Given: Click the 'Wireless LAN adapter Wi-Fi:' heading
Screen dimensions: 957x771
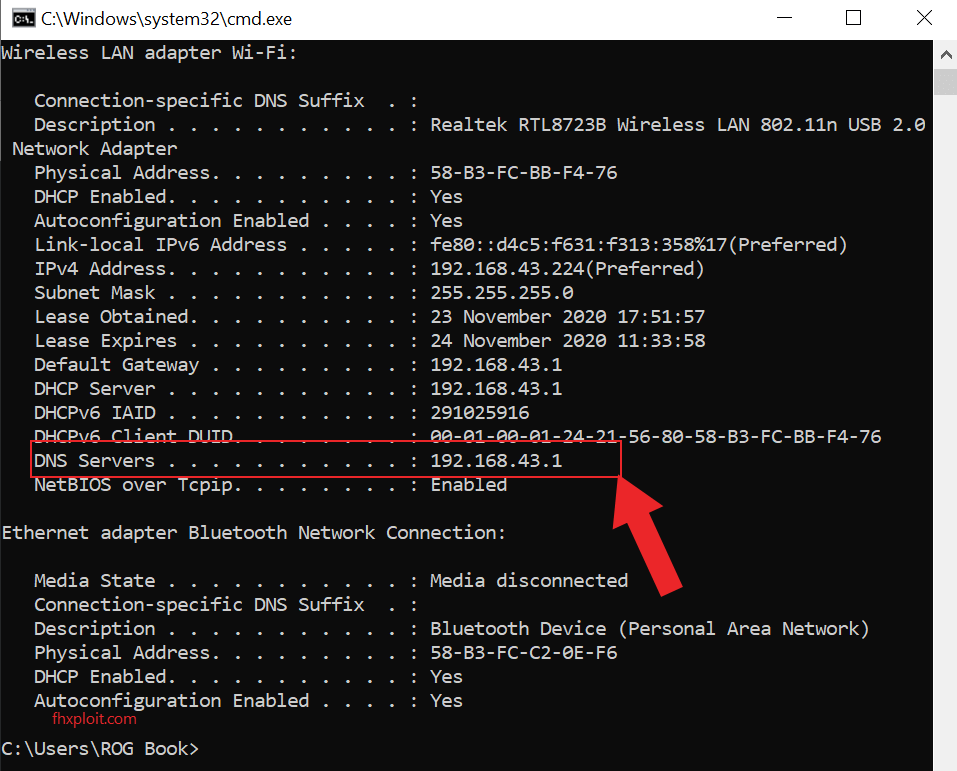Looking at the screenshot, I should click(x=149, y=53).
